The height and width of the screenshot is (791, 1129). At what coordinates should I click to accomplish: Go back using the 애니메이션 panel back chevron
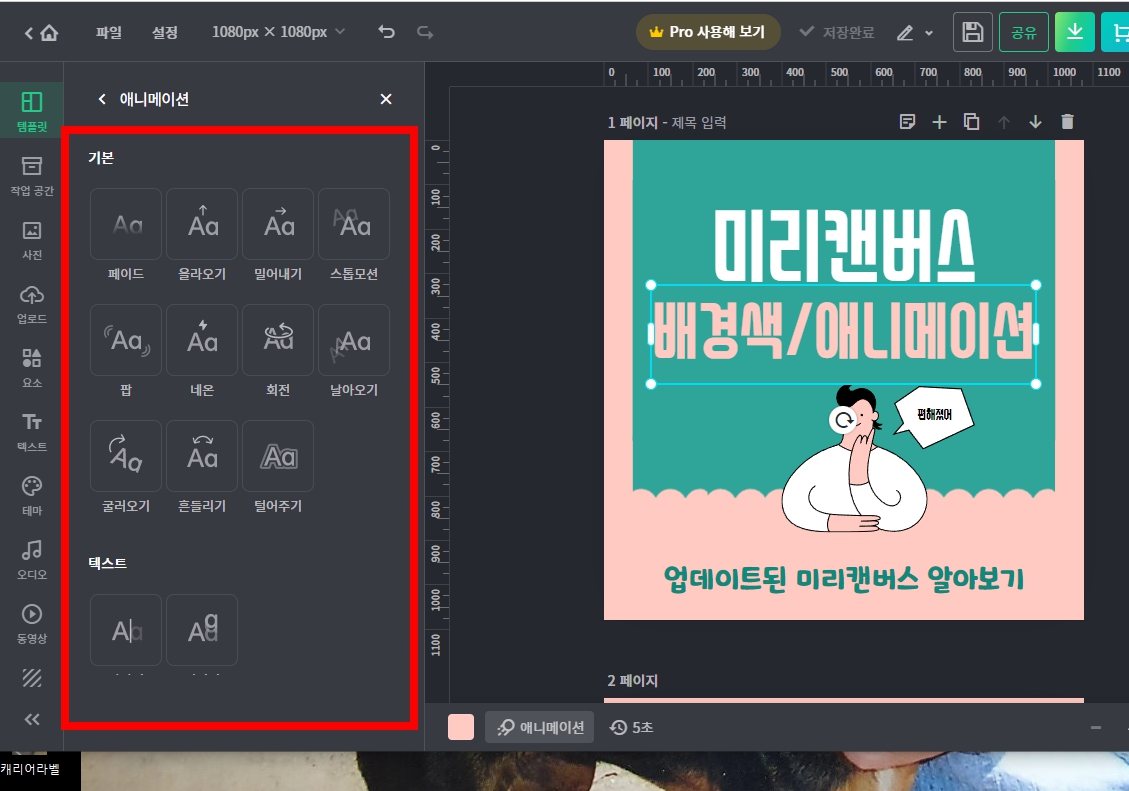click(x=100, y=99)
